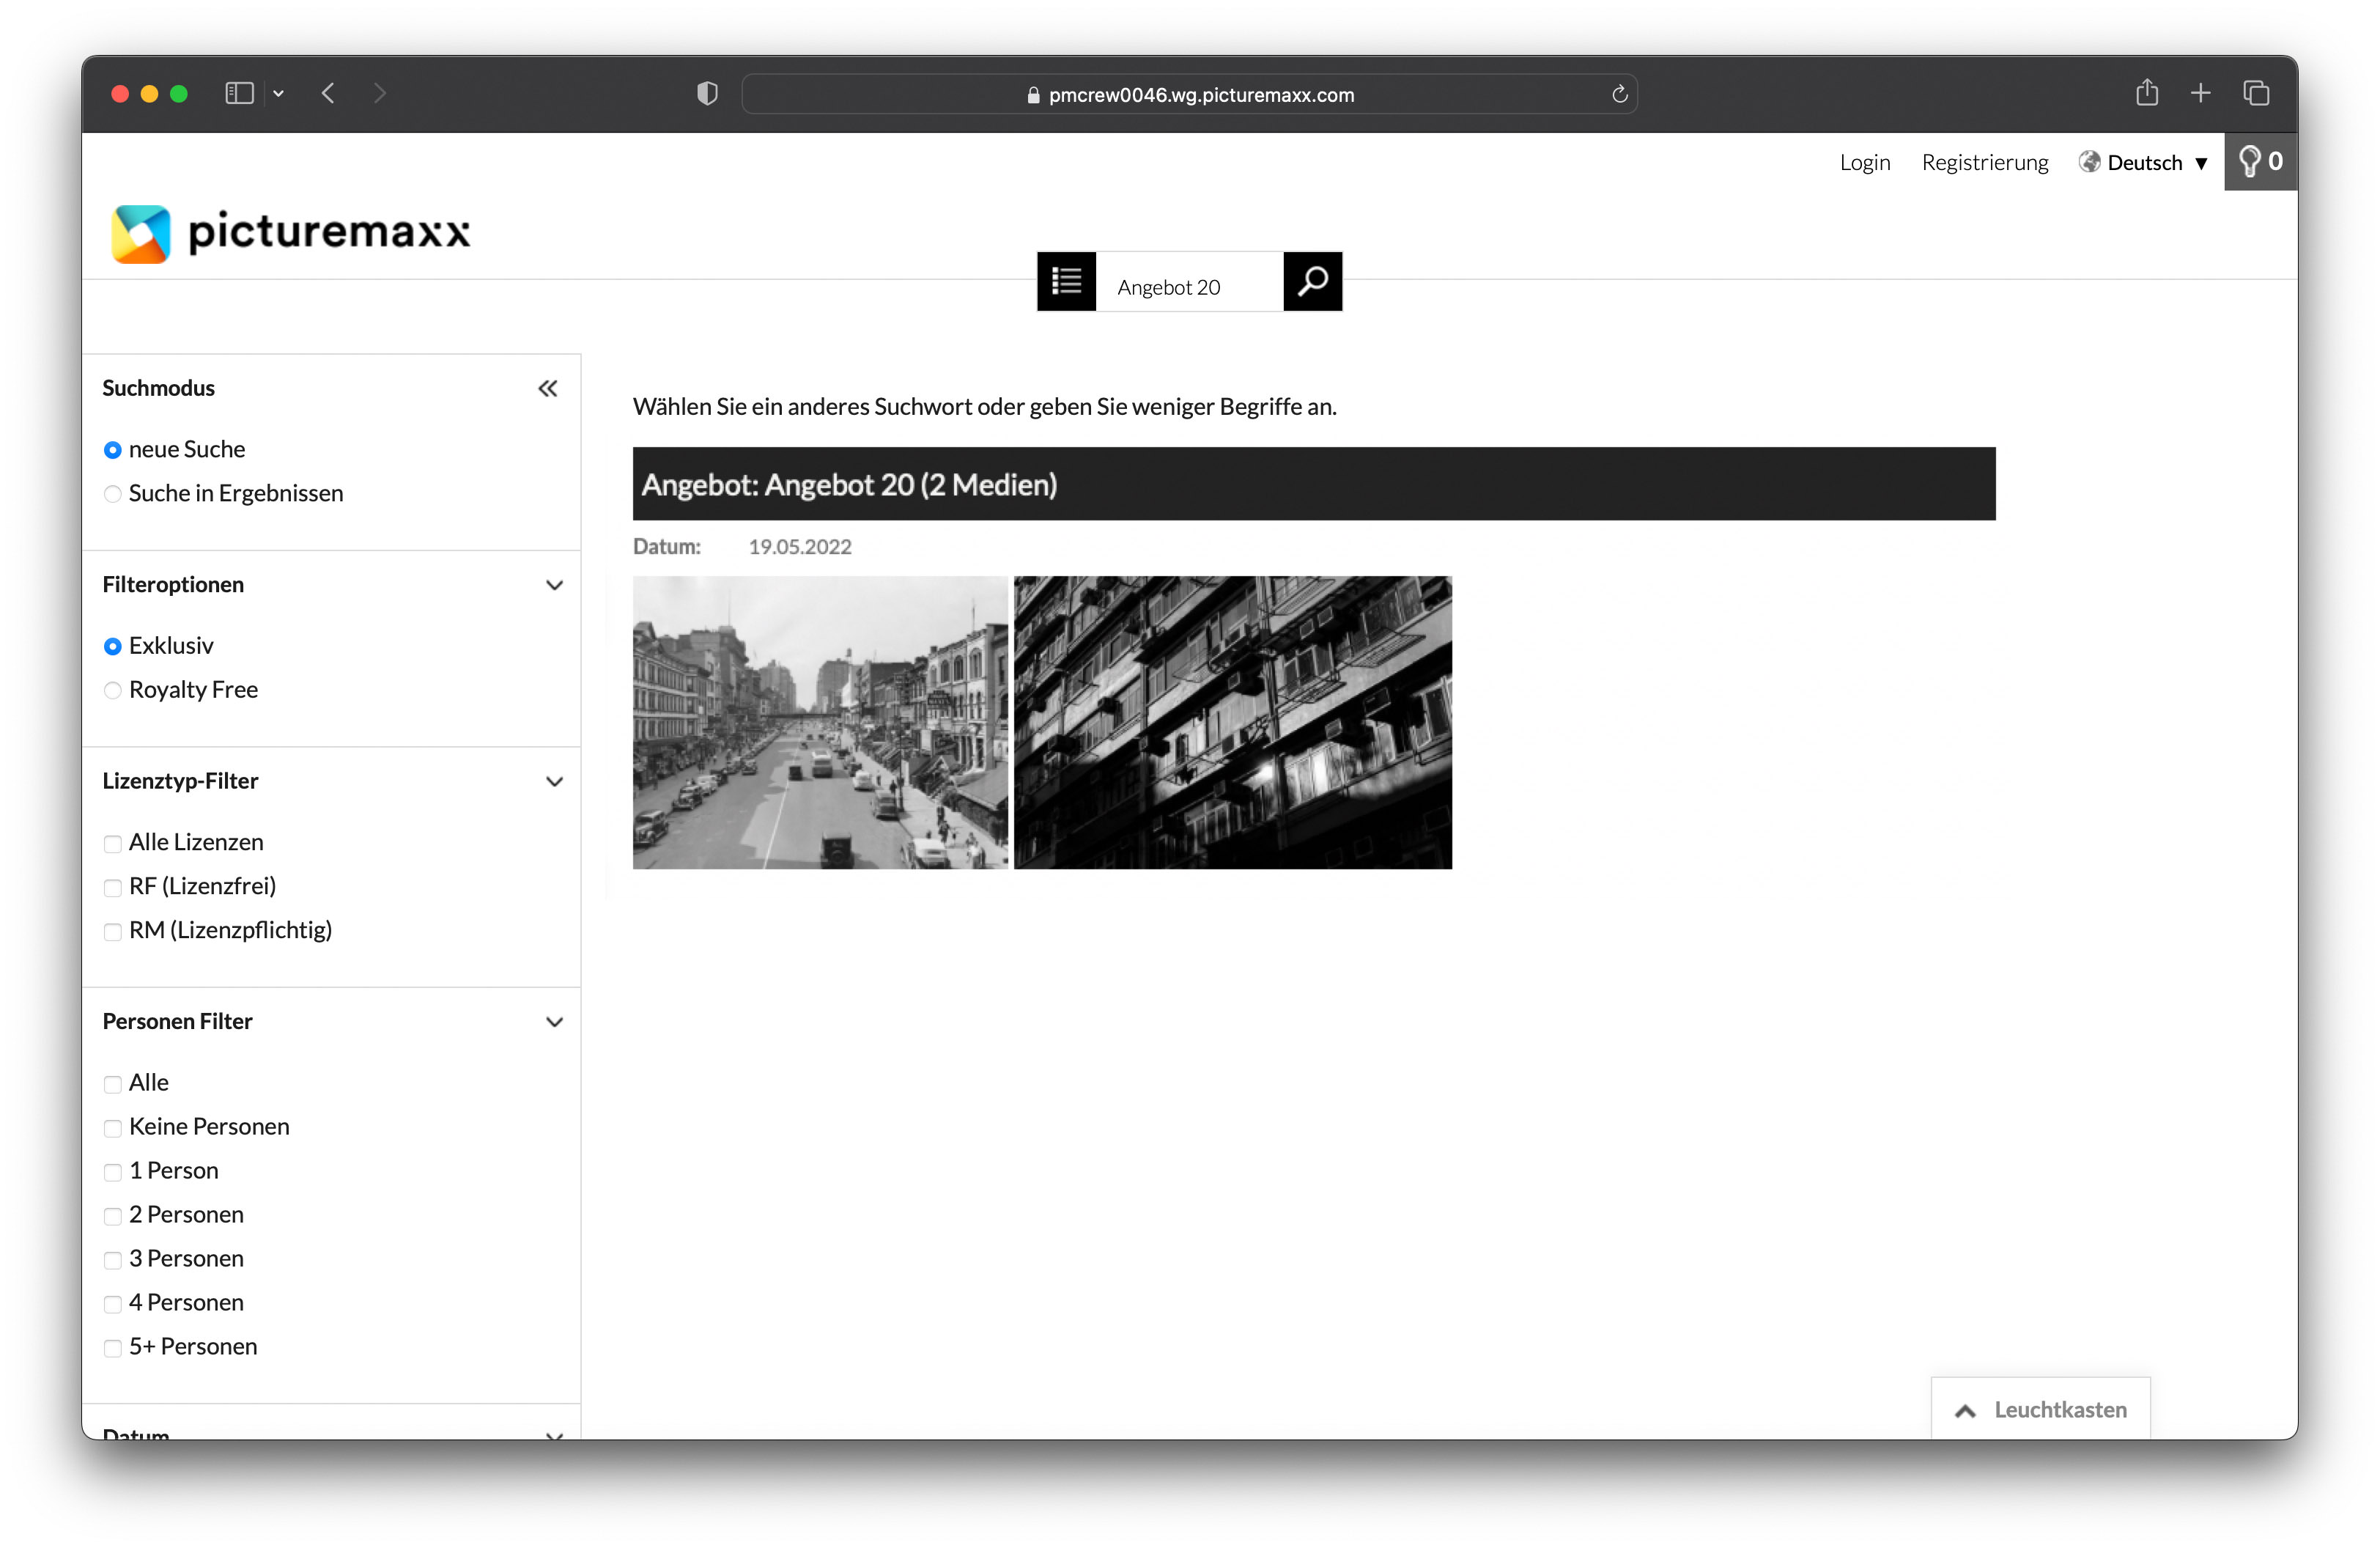Screen dimensions: 2380x1548
Task: Go forward in browser history
Action: point(379,93)
